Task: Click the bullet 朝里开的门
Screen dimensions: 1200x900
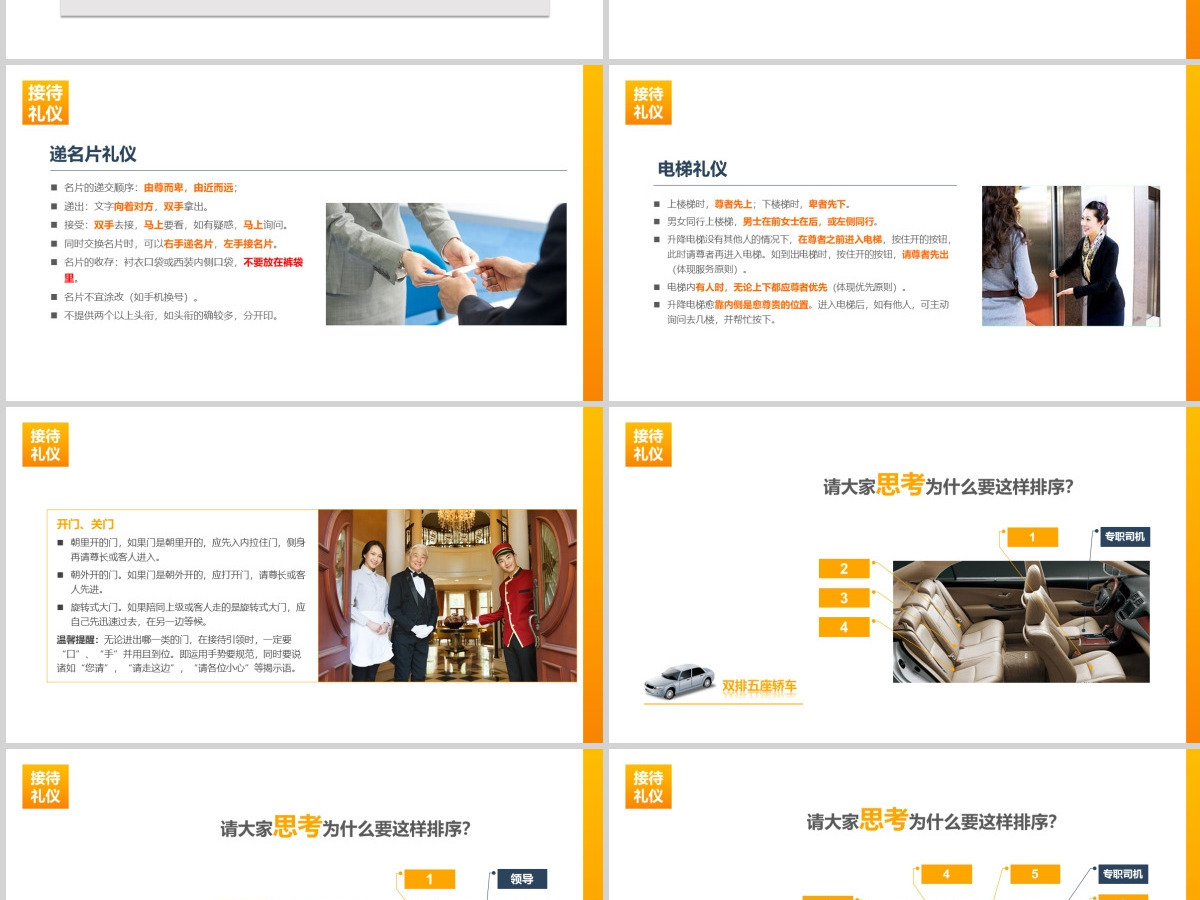Action: (x=187, y=549)
